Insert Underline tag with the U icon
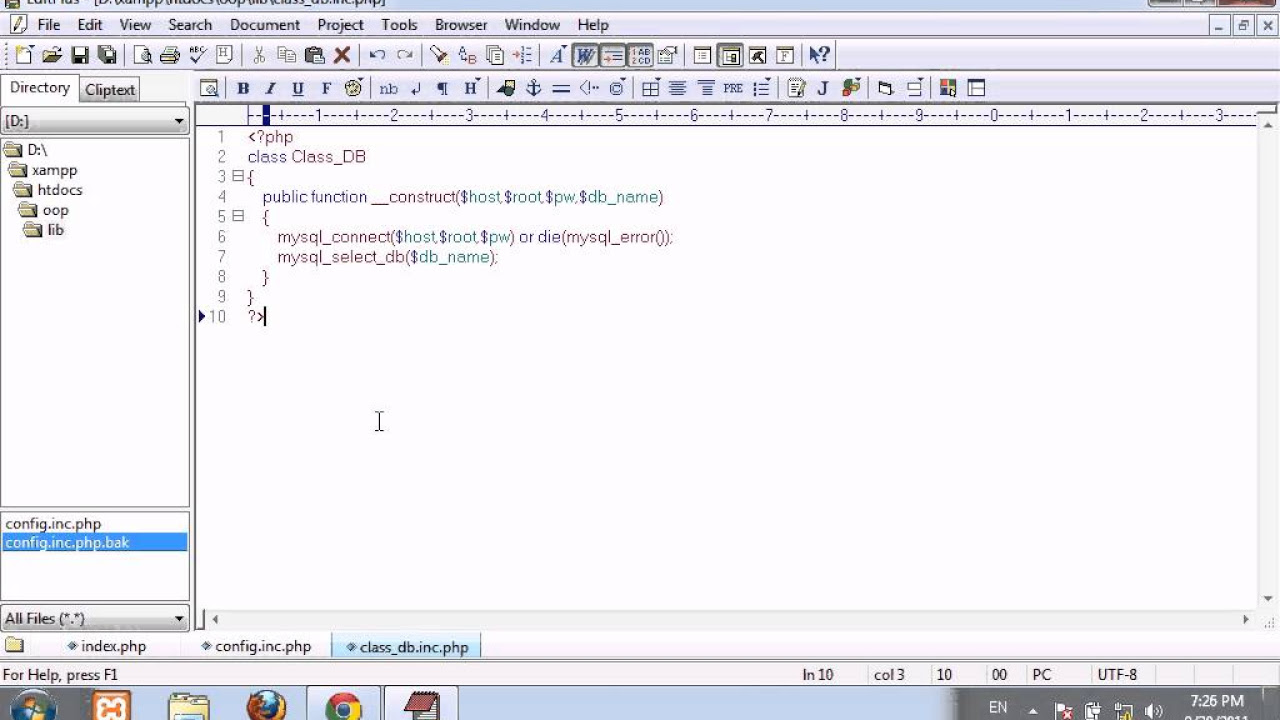Screen dimensions: 1280x720 [297, 88]
